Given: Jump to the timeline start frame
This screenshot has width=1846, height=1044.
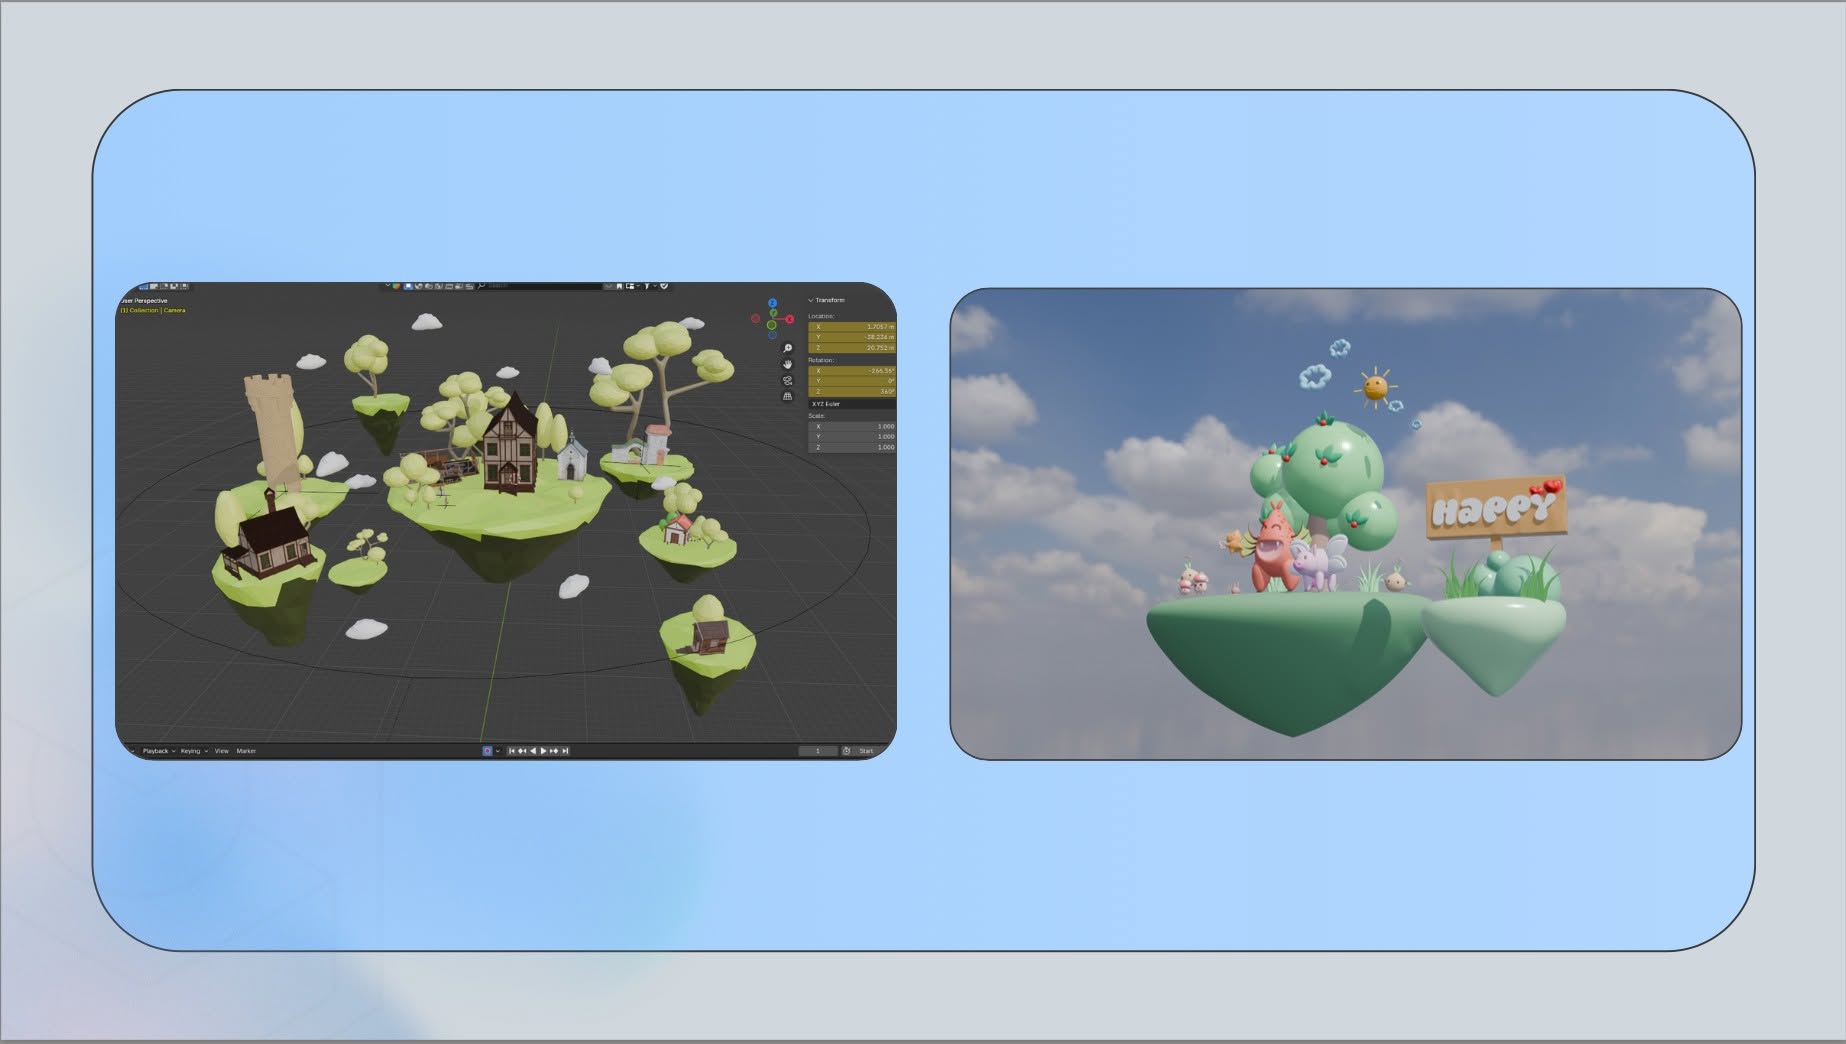Looking at the screenshot, I should point(512,751).
